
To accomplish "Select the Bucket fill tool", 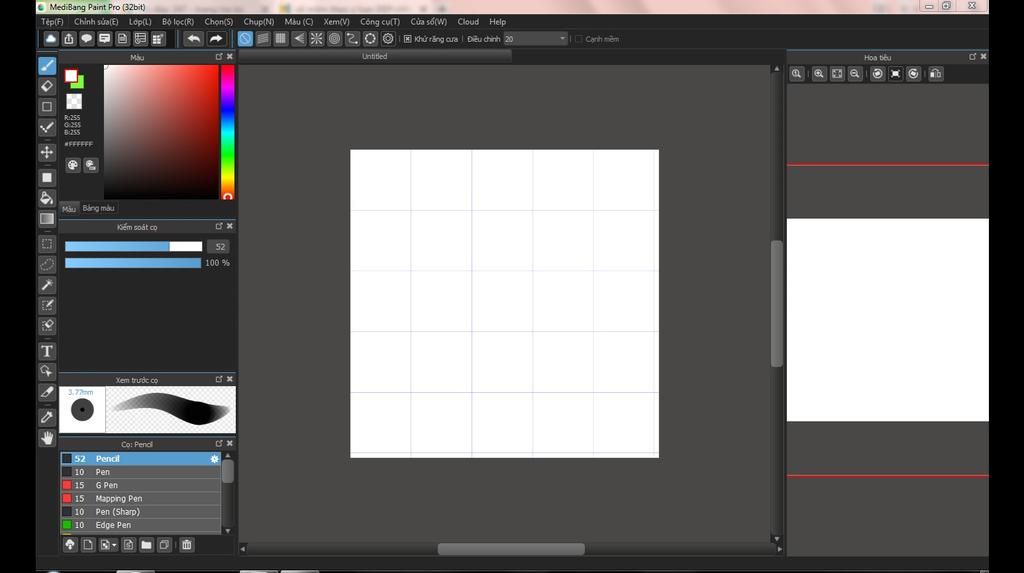I will coord(47,198).
